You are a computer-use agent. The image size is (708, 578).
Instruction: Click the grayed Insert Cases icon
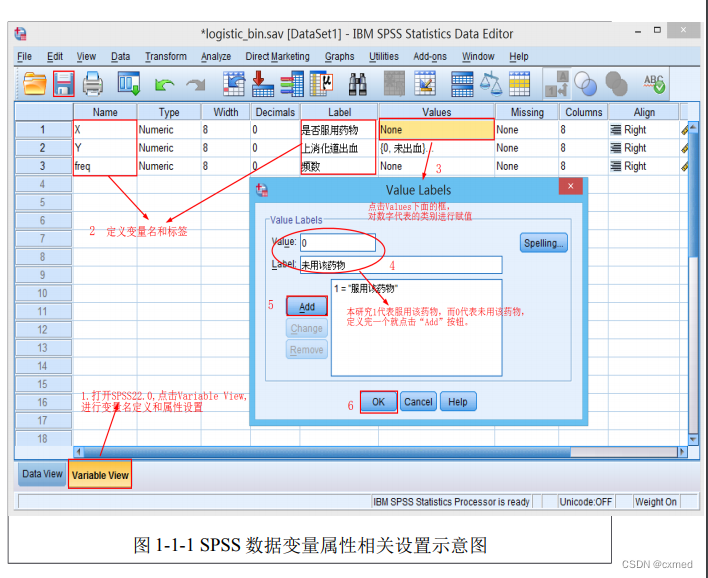tap(394, 84)
